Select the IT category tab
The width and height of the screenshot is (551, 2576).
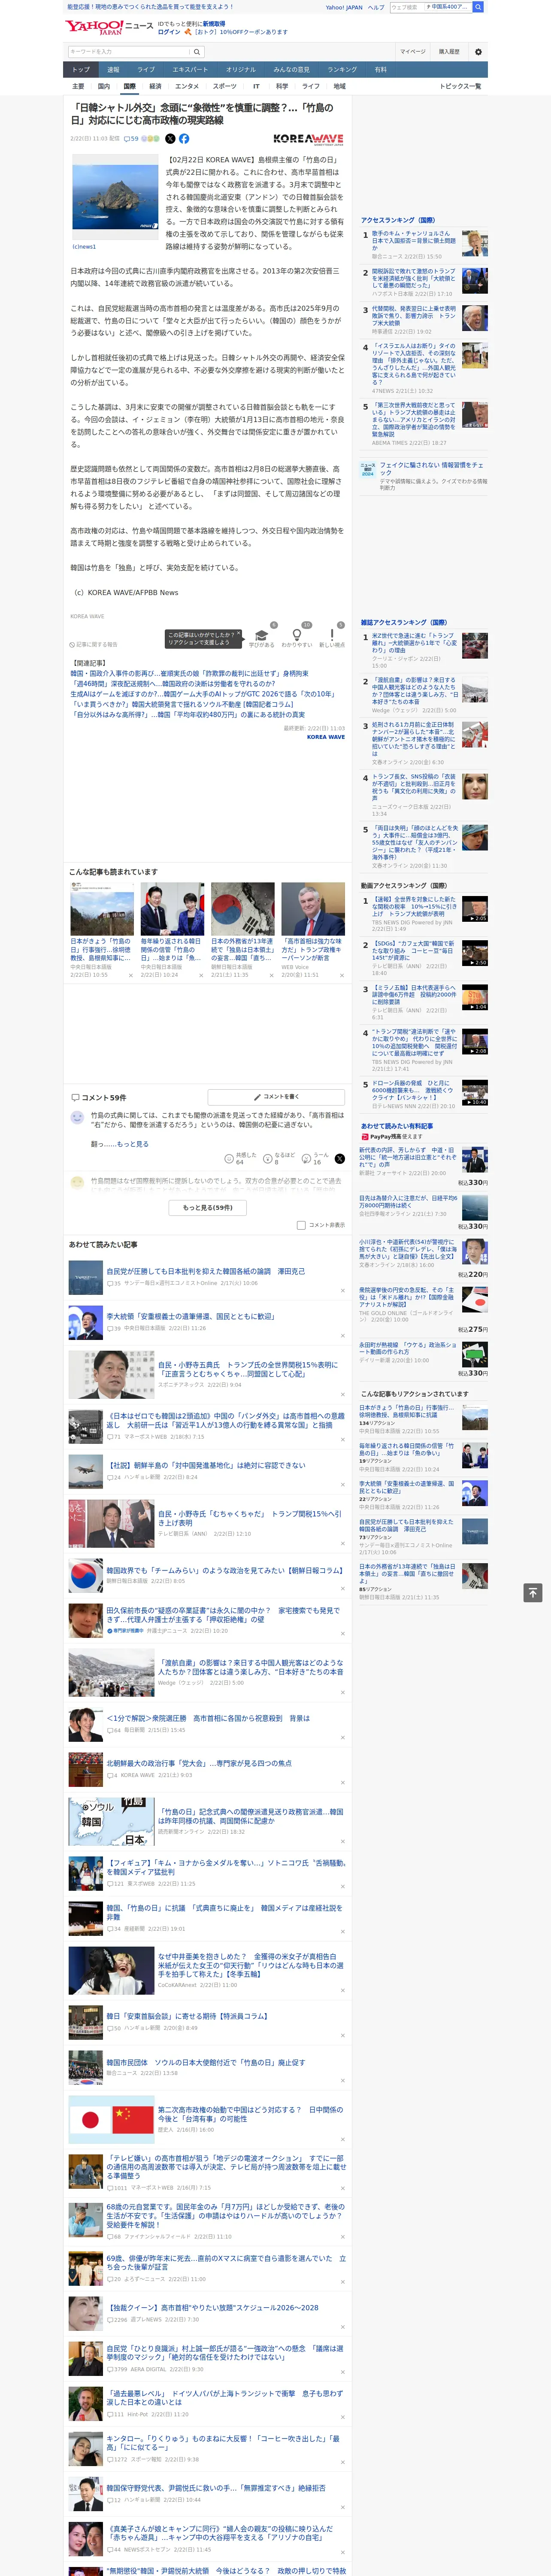(256, 86)
